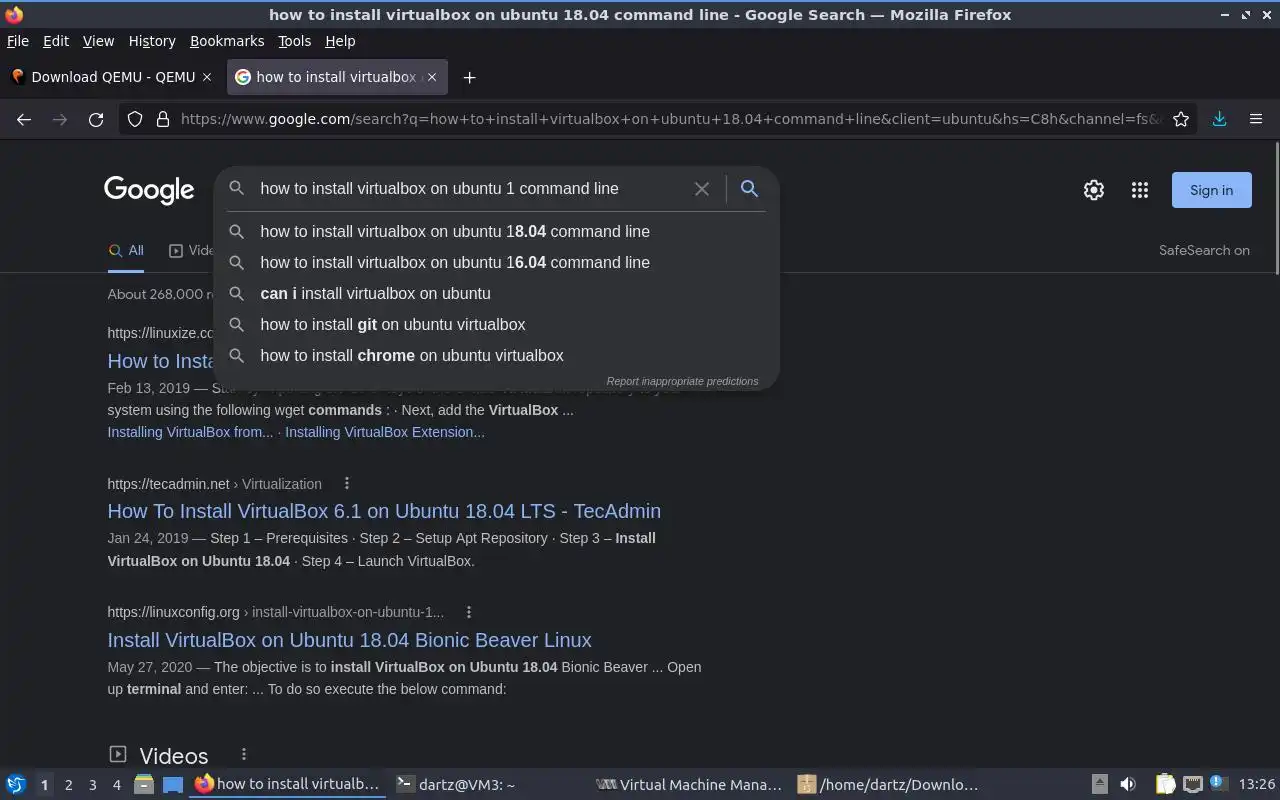Click the Firefox URL address bar

tap(670, 119)
